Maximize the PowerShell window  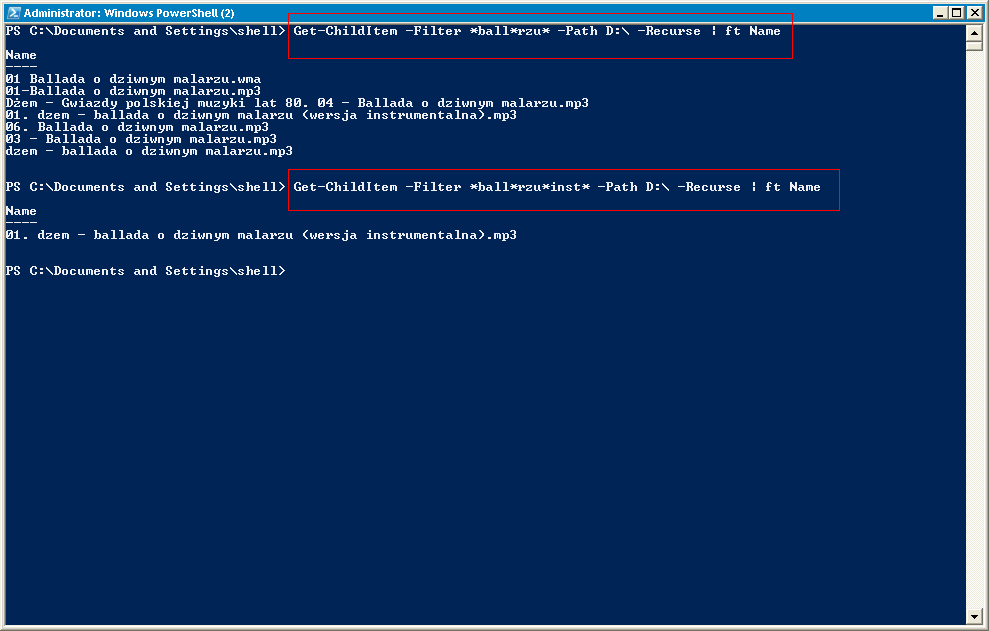pos(957,13)
